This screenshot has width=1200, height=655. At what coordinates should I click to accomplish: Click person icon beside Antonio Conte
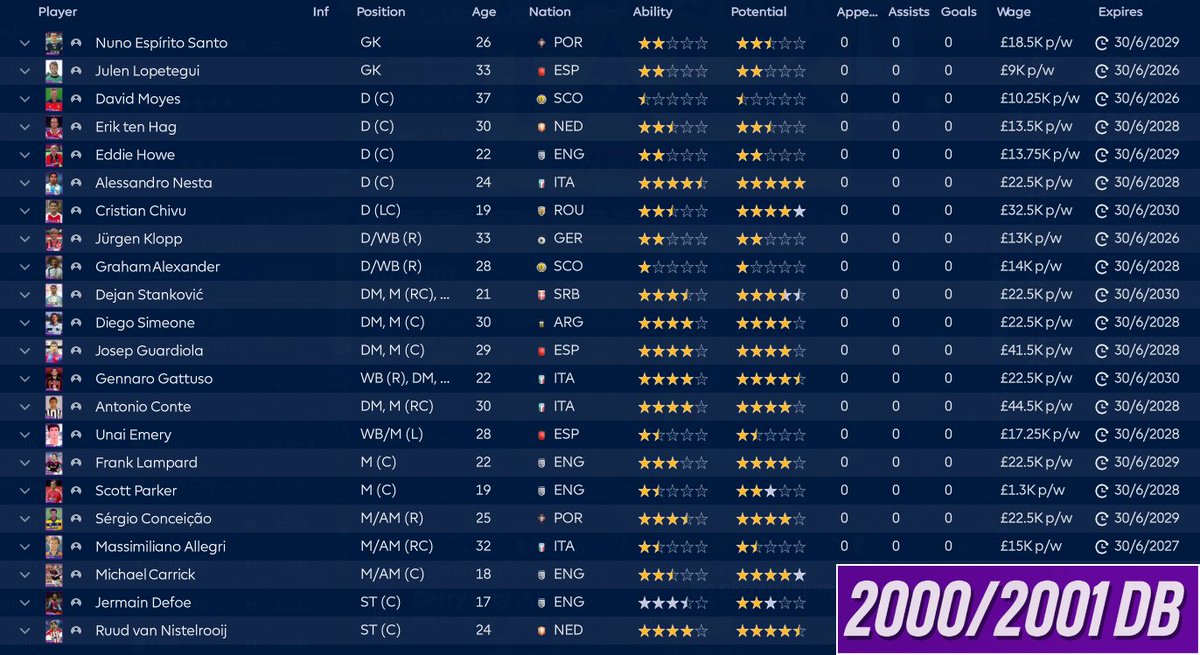(x=76, y=407)
